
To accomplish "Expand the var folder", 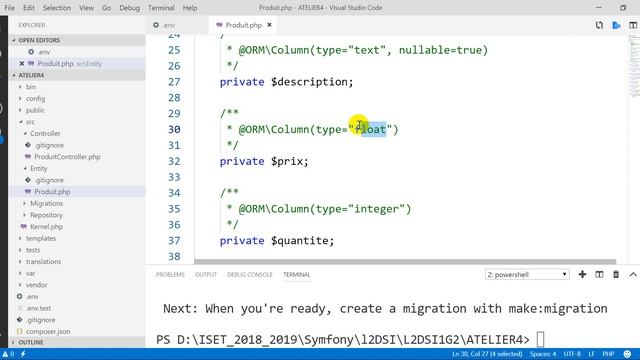I will (77, 273).
